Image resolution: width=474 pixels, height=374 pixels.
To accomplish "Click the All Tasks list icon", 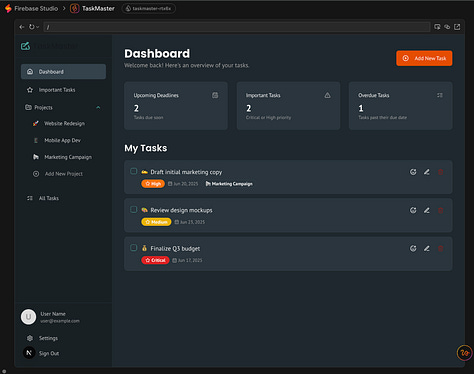I will click(30, 198).
